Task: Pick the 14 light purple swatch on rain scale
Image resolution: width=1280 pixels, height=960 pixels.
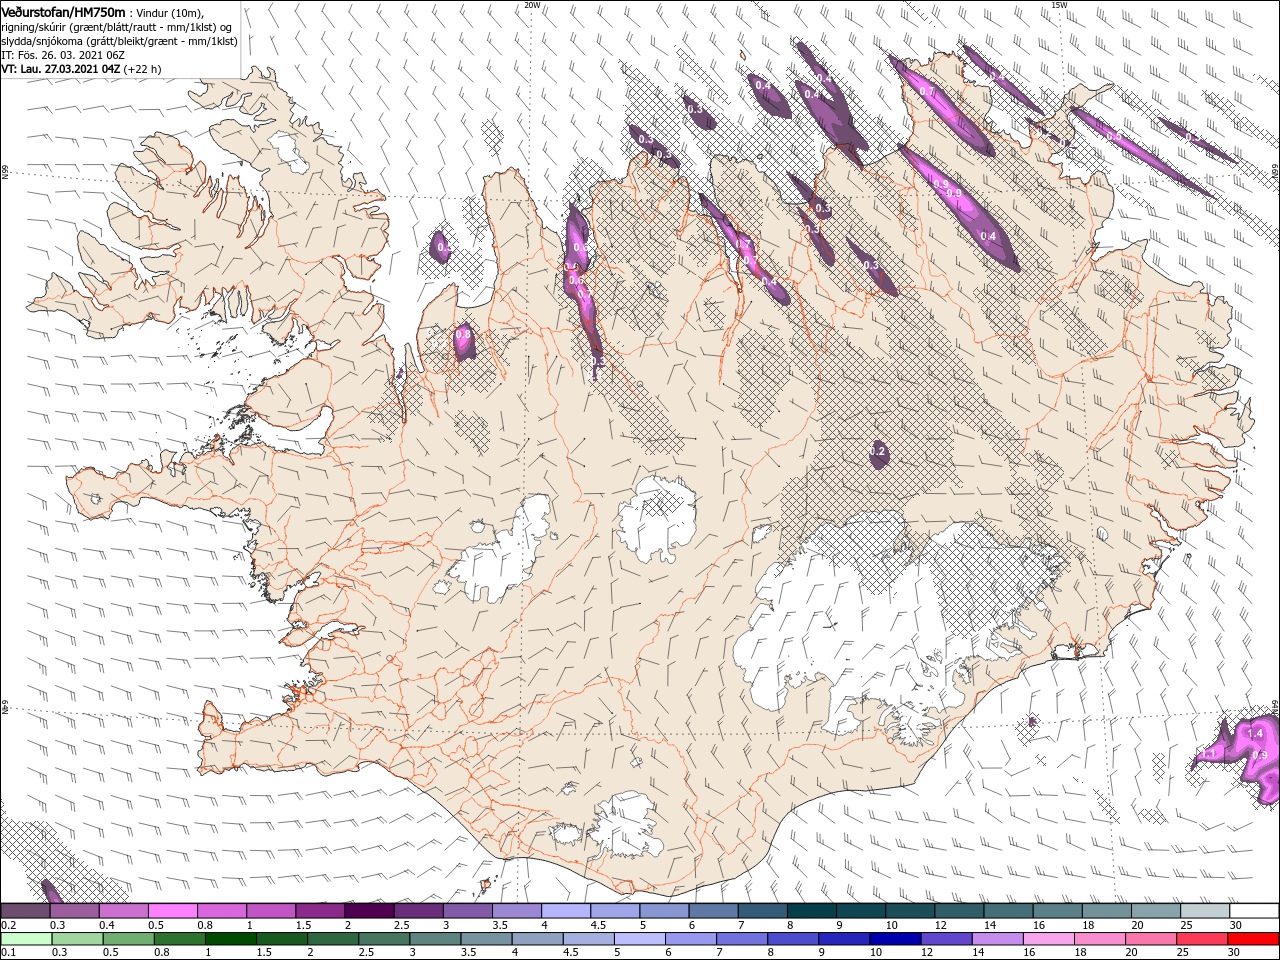Action: [x=998, y=939]
